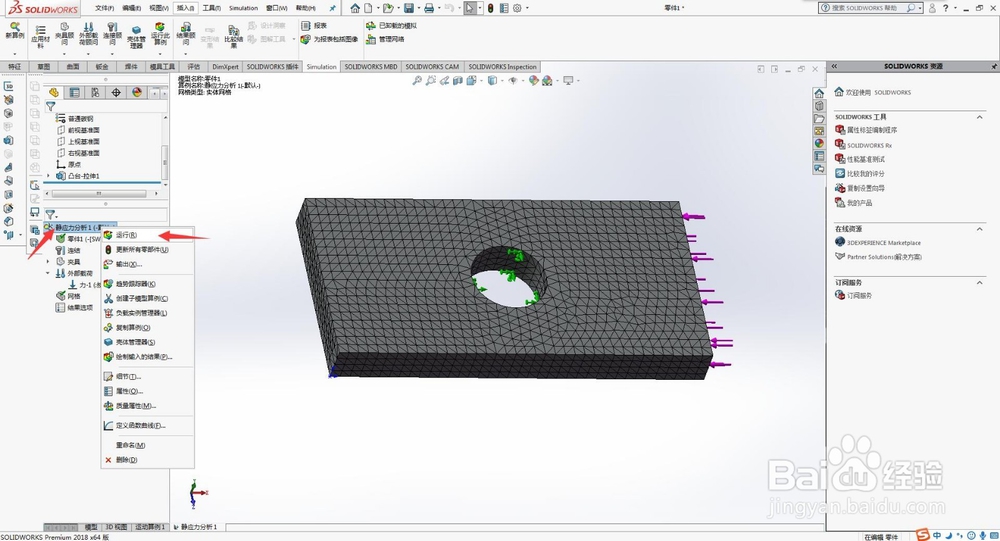Viewport: 1000px width, 541px height.
Task: Open the 连接顾问 connections advisor icon
Action: [x=112, y=34]
